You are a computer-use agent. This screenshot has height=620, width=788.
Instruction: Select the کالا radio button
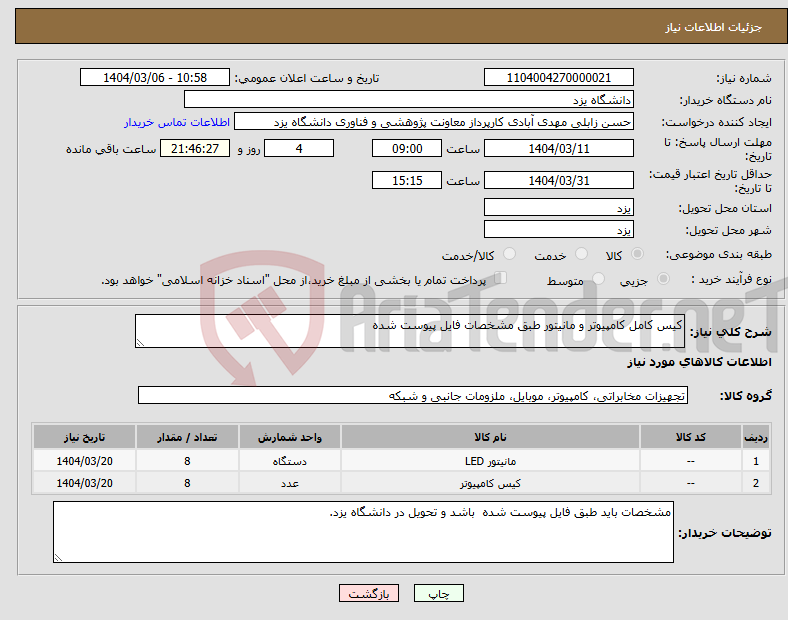[x=637, y=254]
